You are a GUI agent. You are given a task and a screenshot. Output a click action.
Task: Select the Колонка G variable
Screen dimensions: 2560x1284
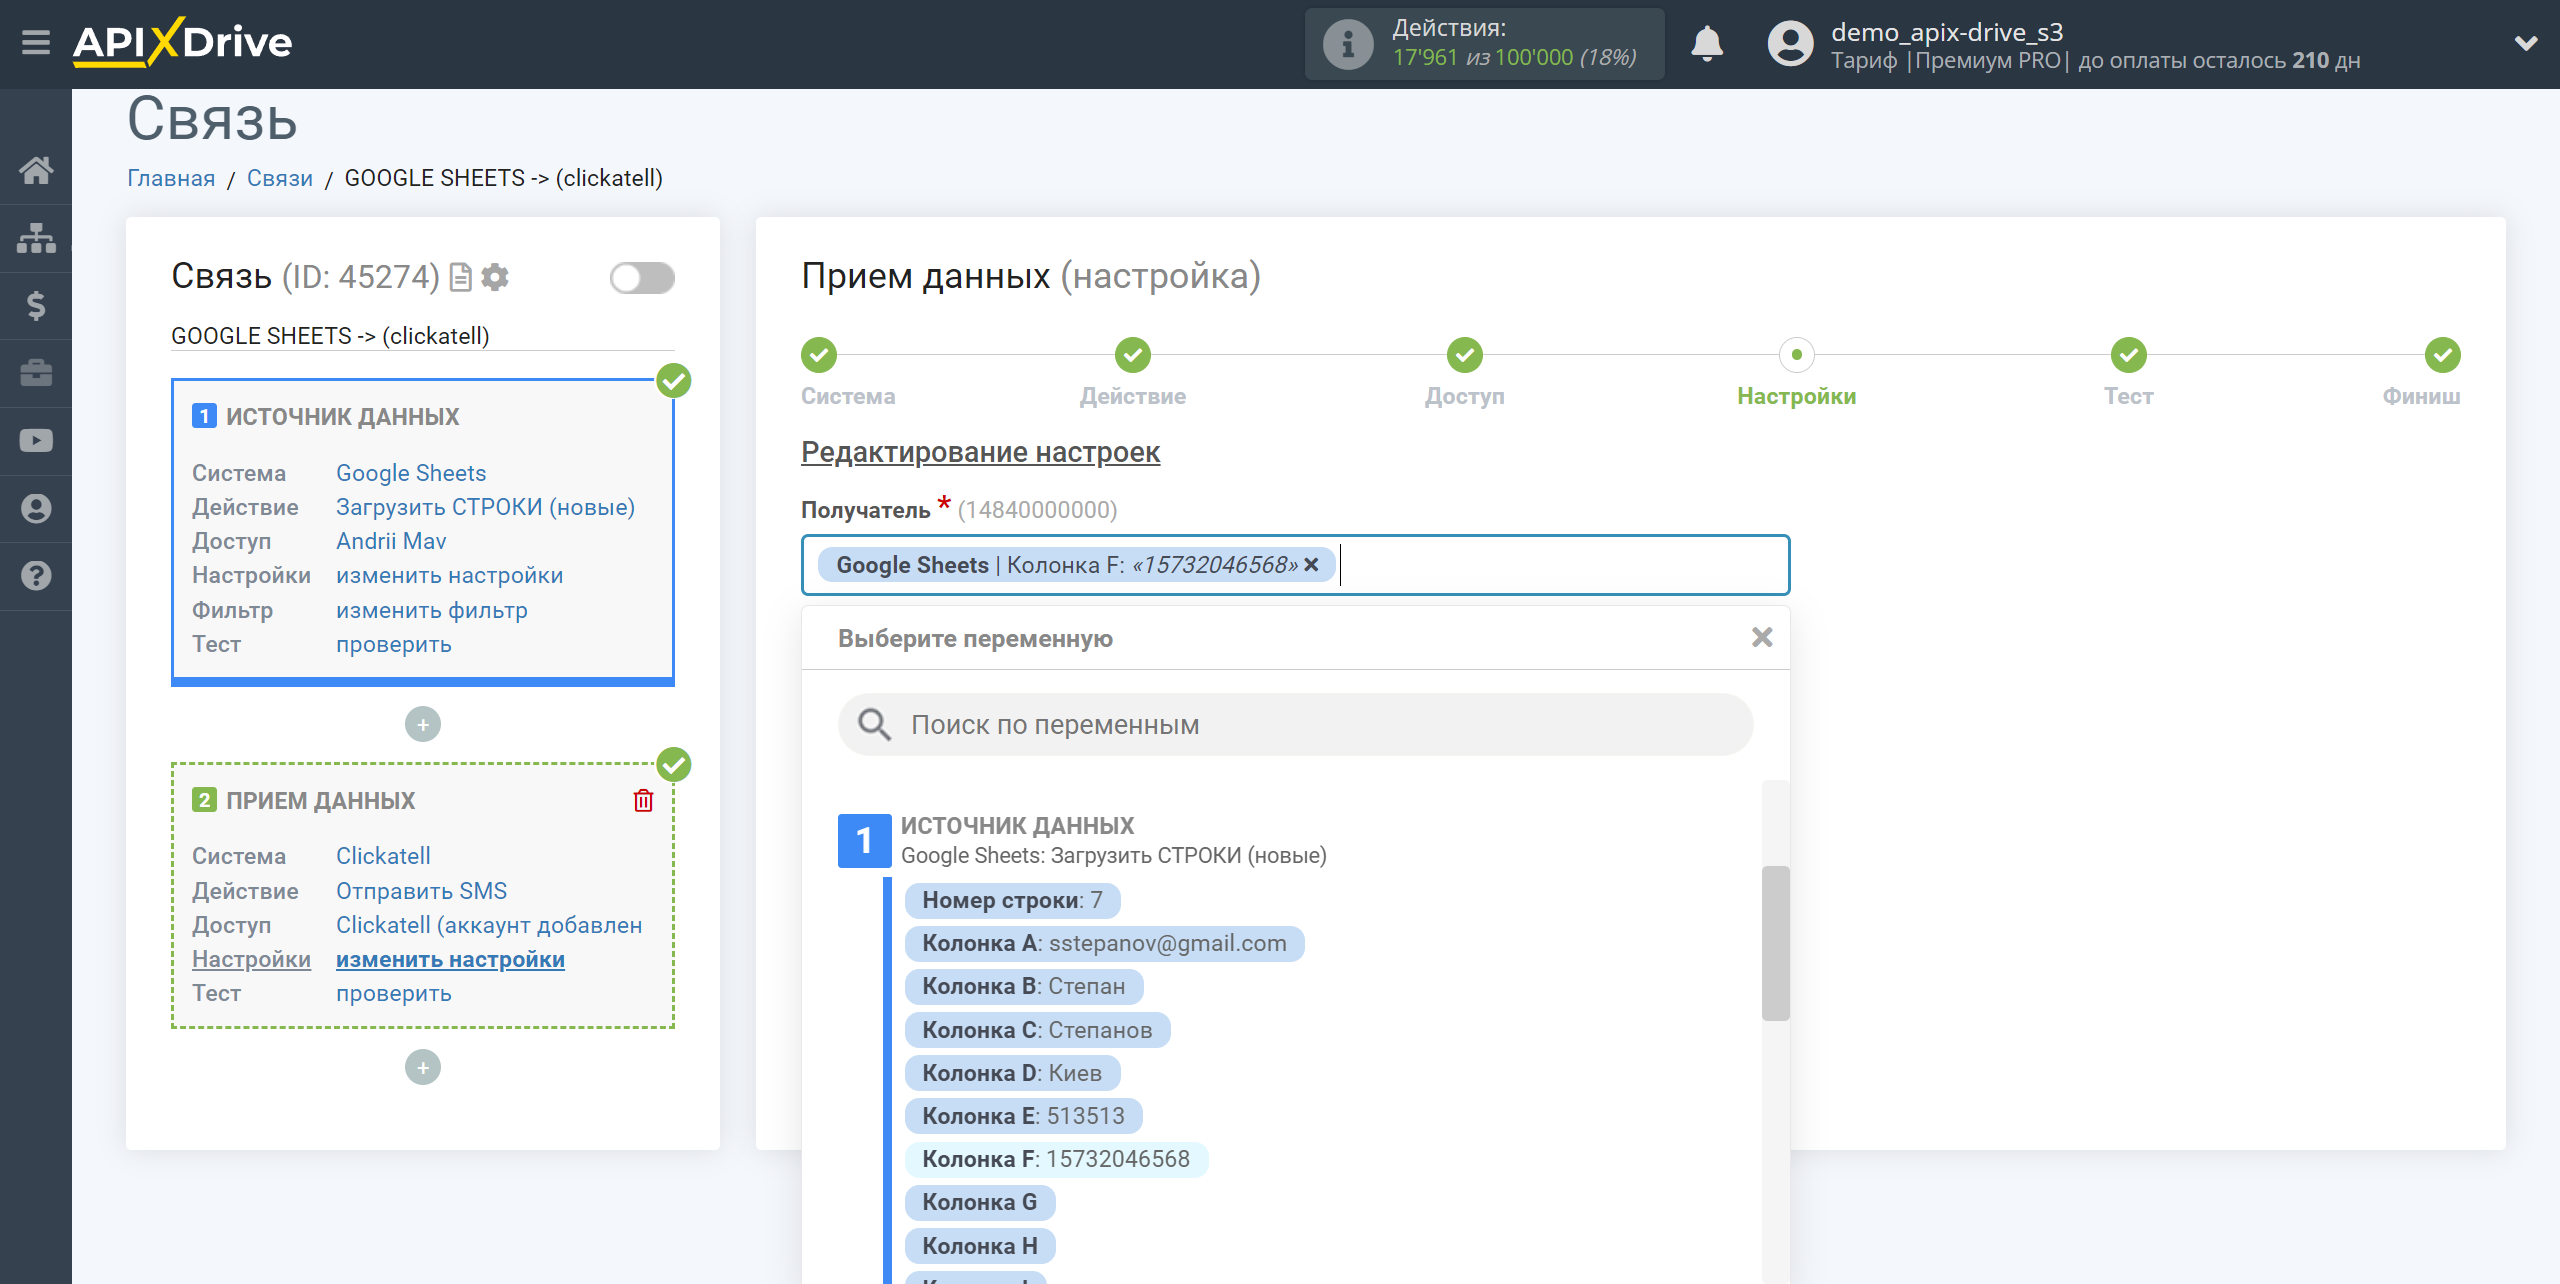[x=980, y=1202]
